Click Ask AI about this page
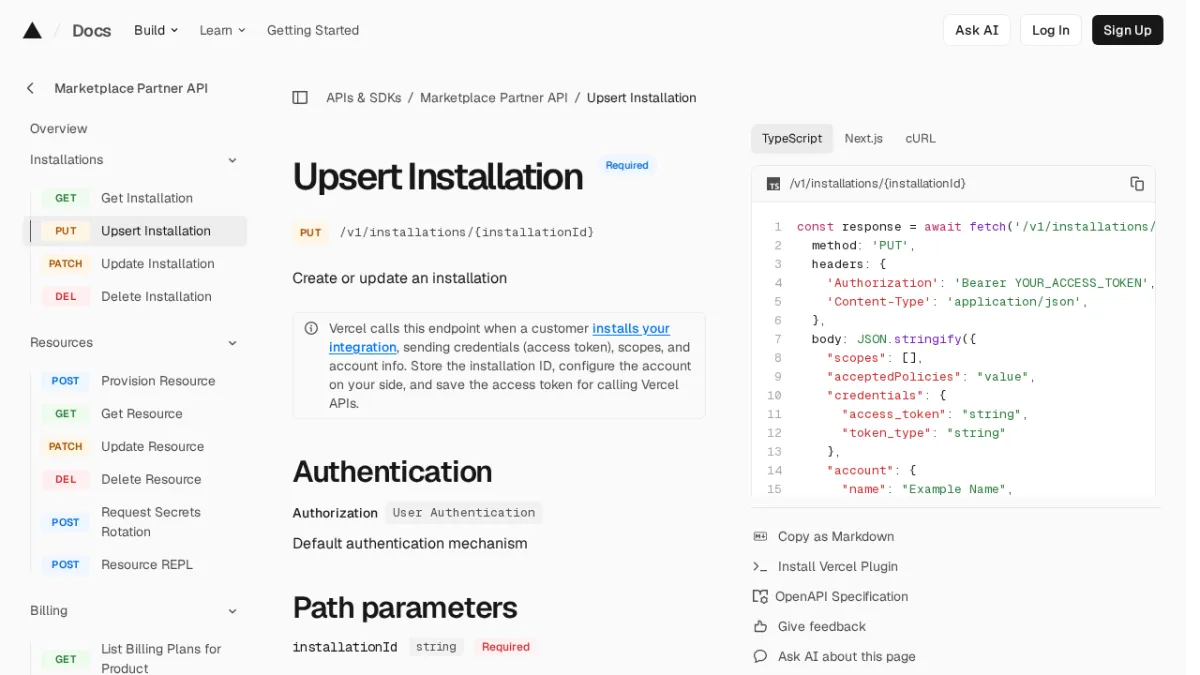Viewport: 1200px width, 675px height. [847, 657]
